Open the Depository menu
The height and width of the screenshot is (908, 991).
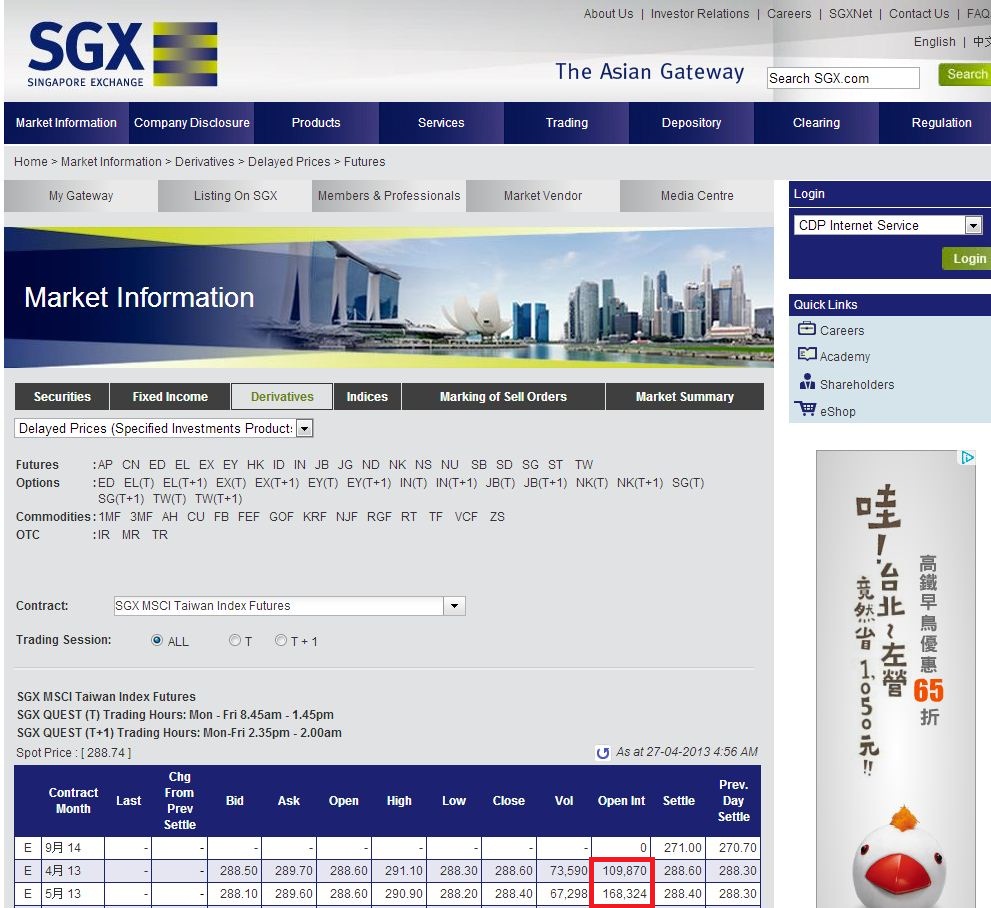click(x=691, y=123)
